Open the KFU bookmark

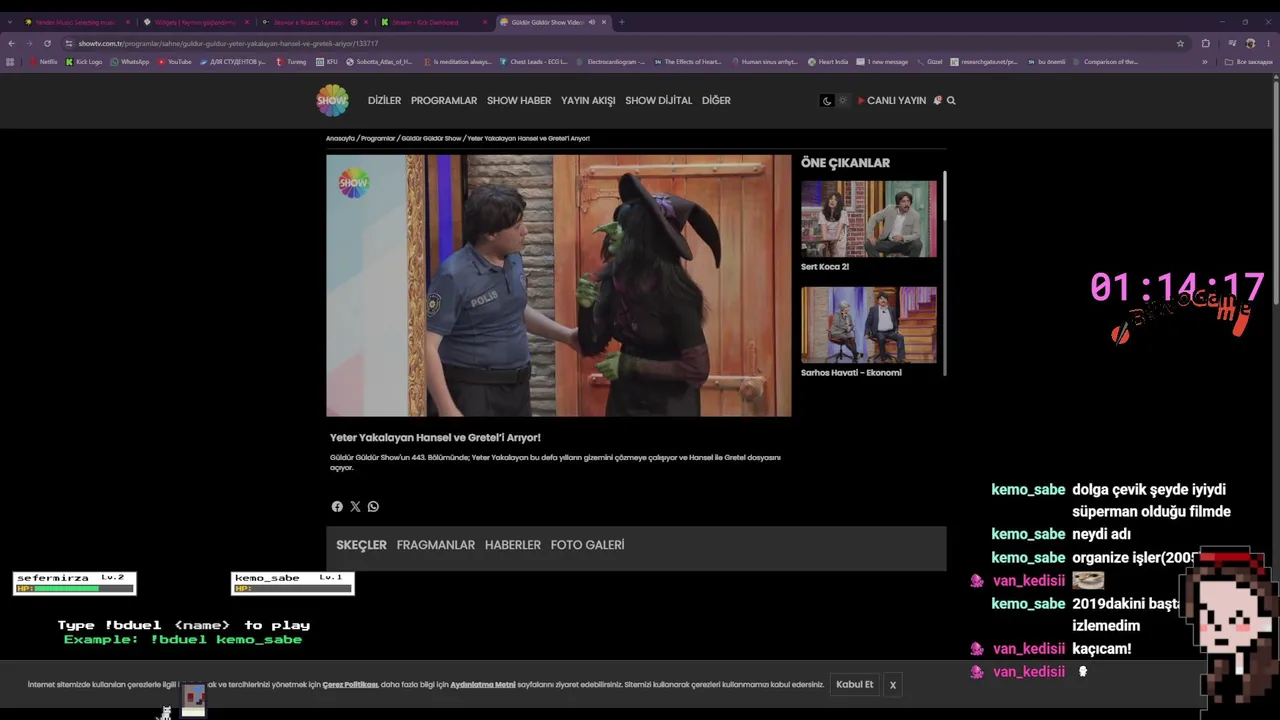(x=327, y=62)
